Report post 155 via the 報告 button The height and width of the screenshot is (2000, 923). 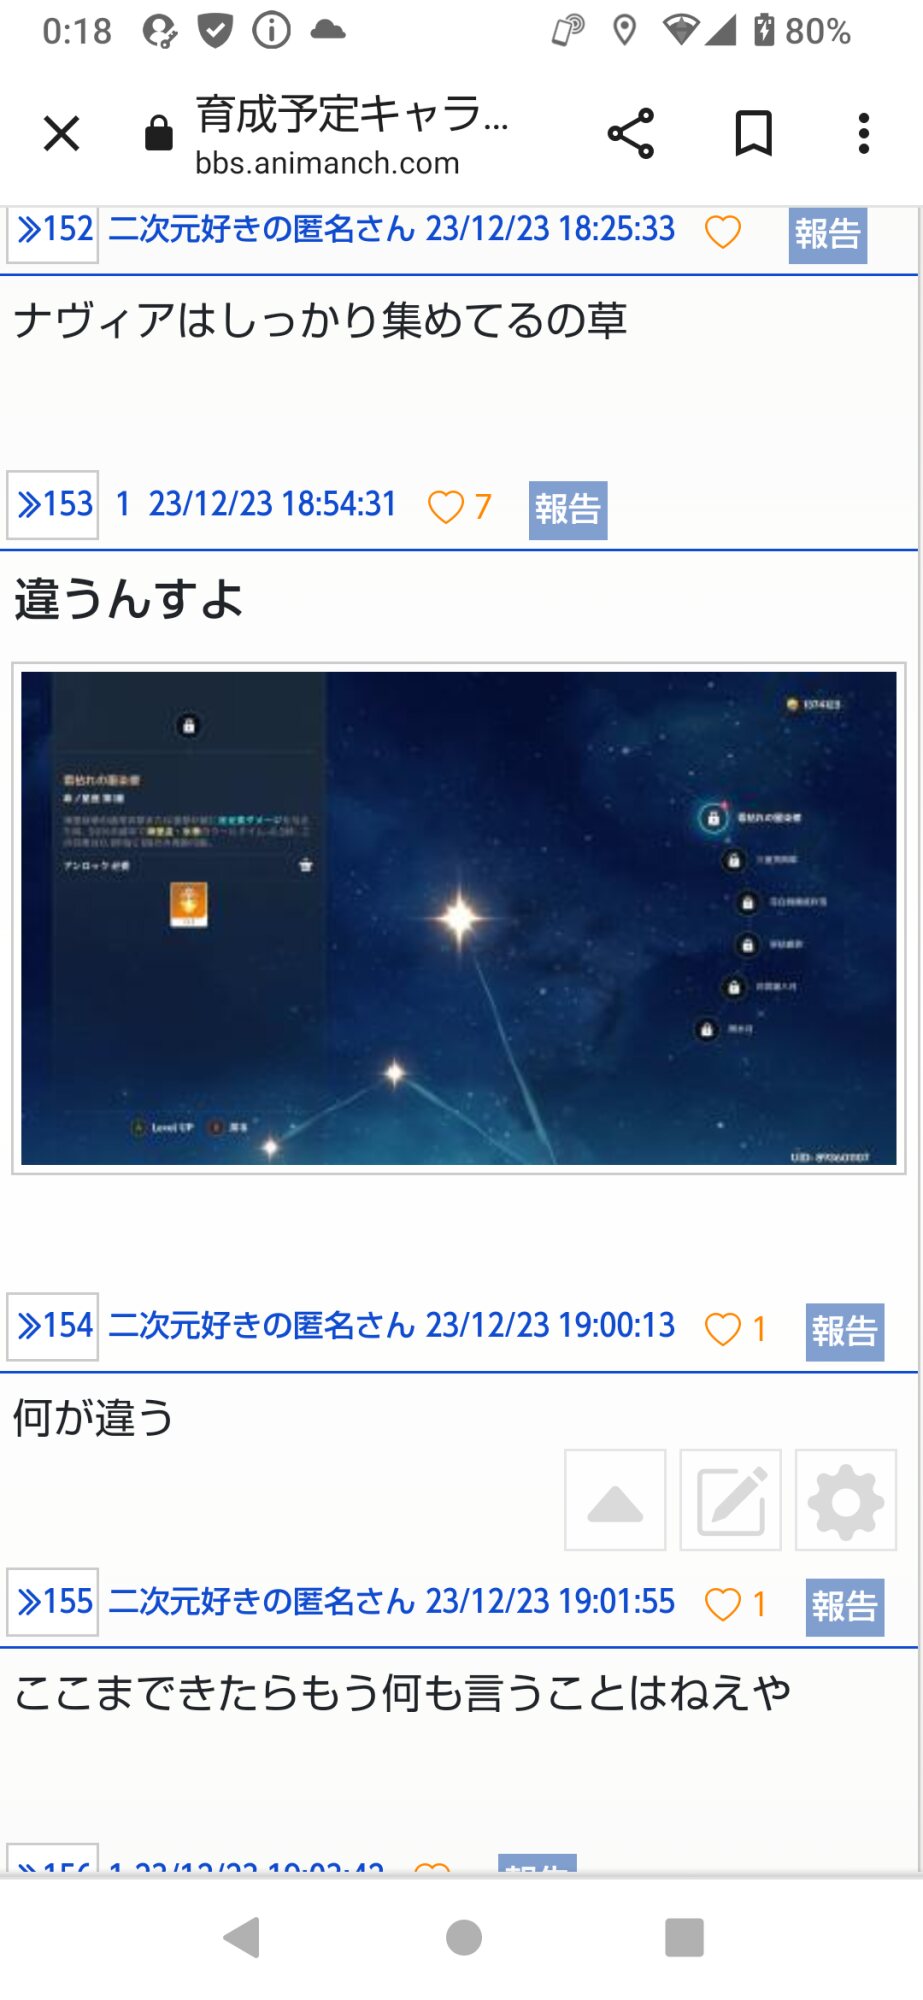click(x=845, y=1607)
